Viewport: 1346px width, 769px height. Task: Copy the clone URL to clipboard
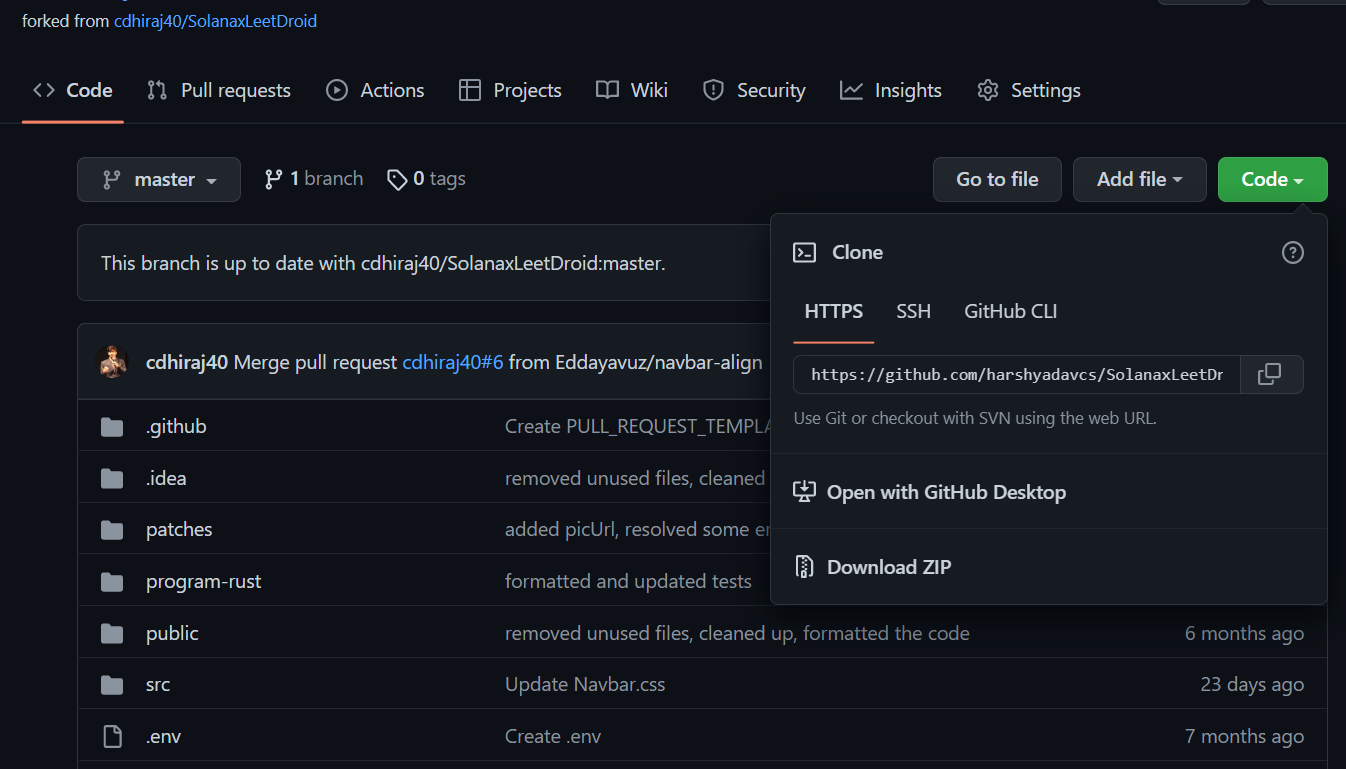(1271, 375)
